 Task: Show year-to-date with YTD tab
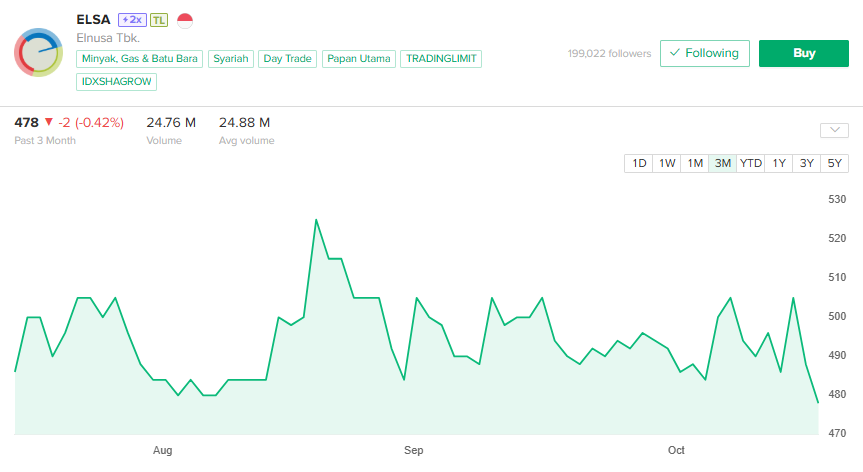751,163
